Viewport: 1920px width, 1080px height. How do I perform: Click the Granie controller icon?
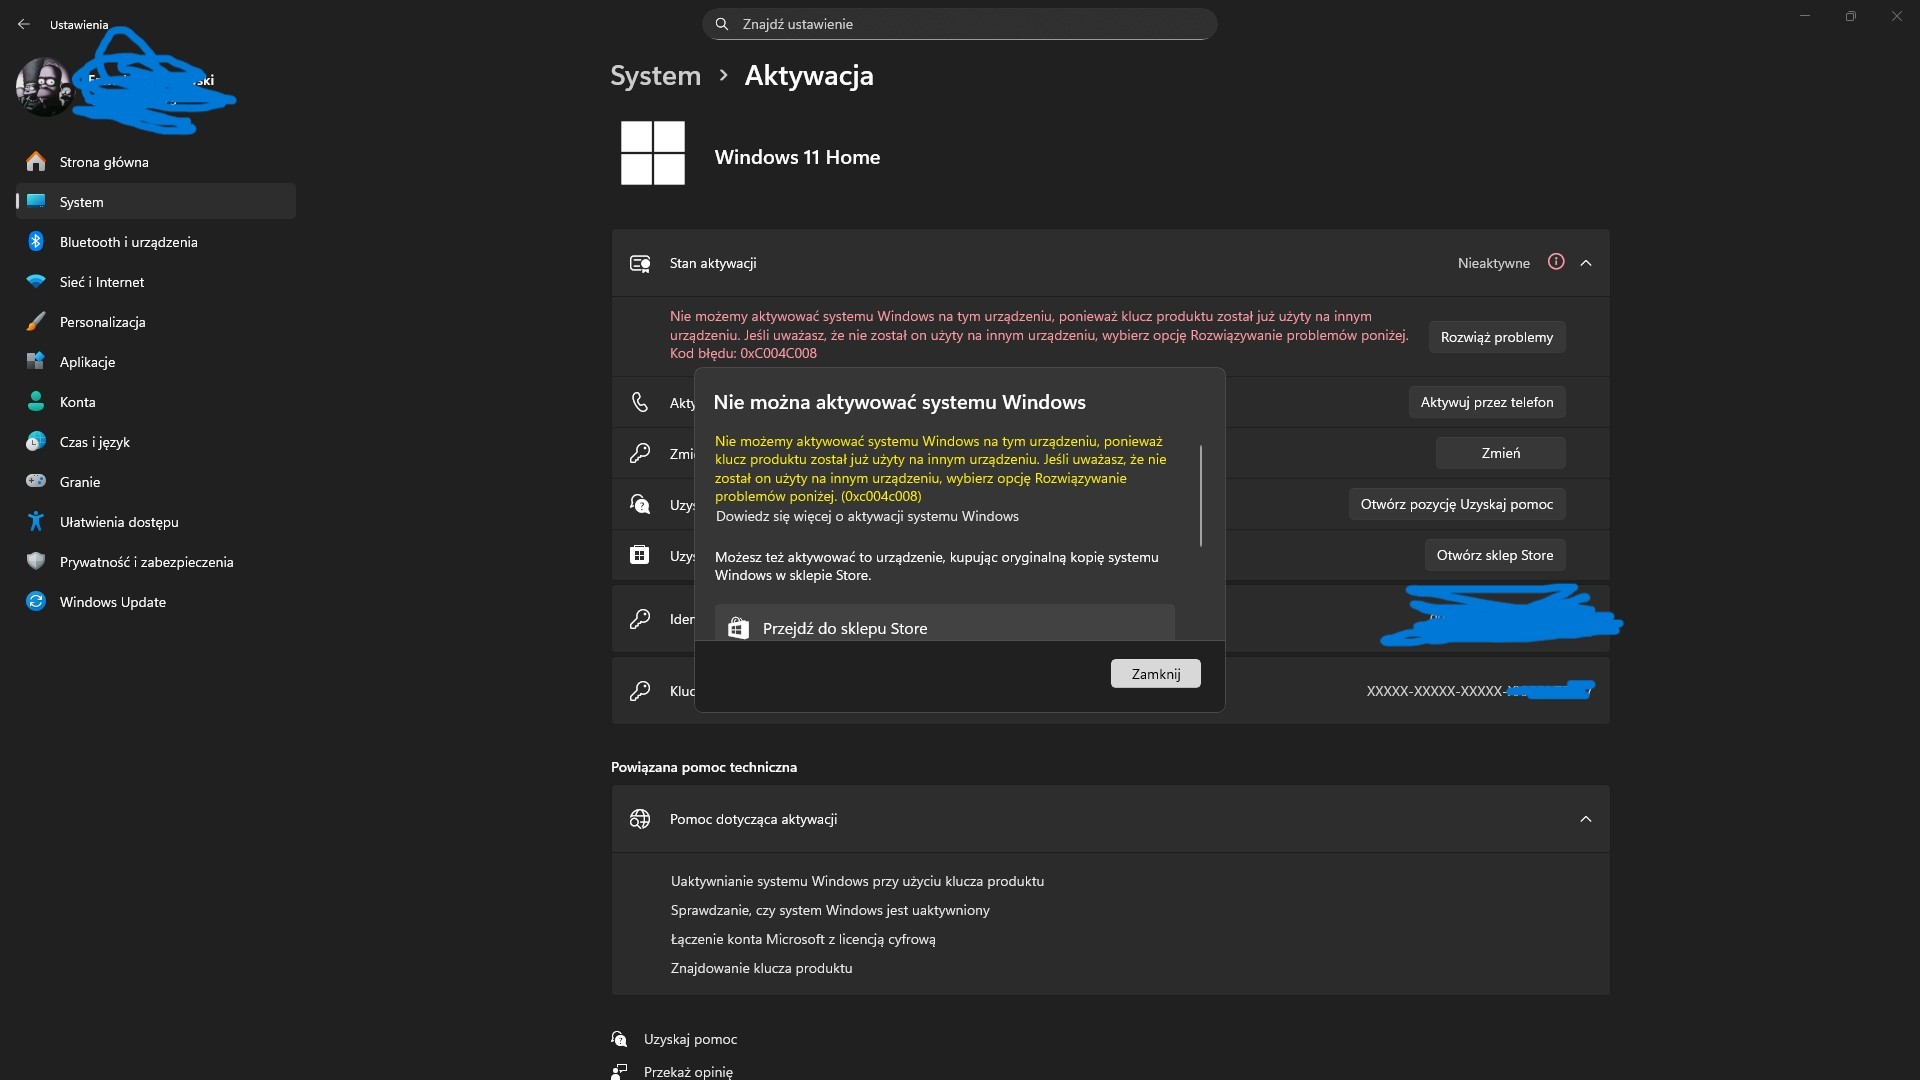[36, 482]
